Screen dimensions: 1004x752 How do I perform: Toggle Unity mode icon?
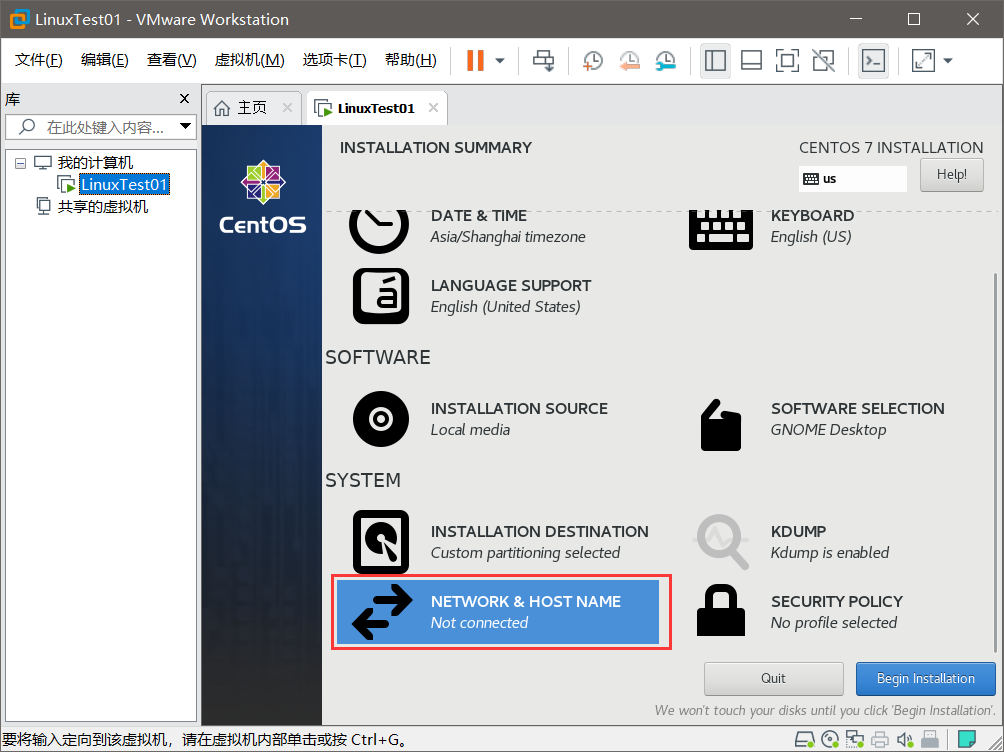point(823,60)
